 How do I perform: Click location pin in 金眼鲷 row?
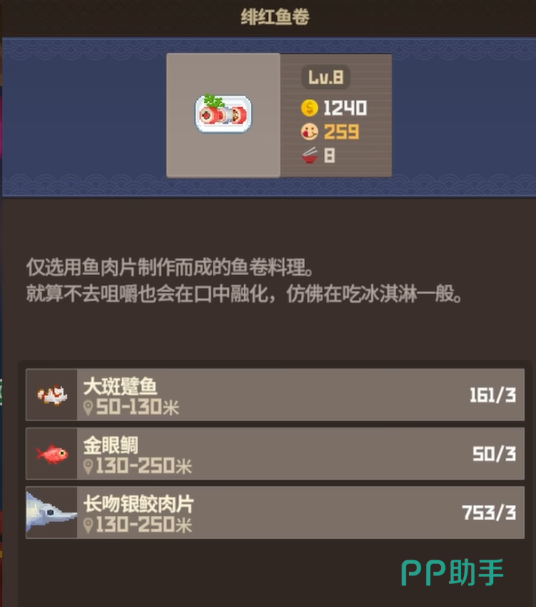(x=88, y=466)
